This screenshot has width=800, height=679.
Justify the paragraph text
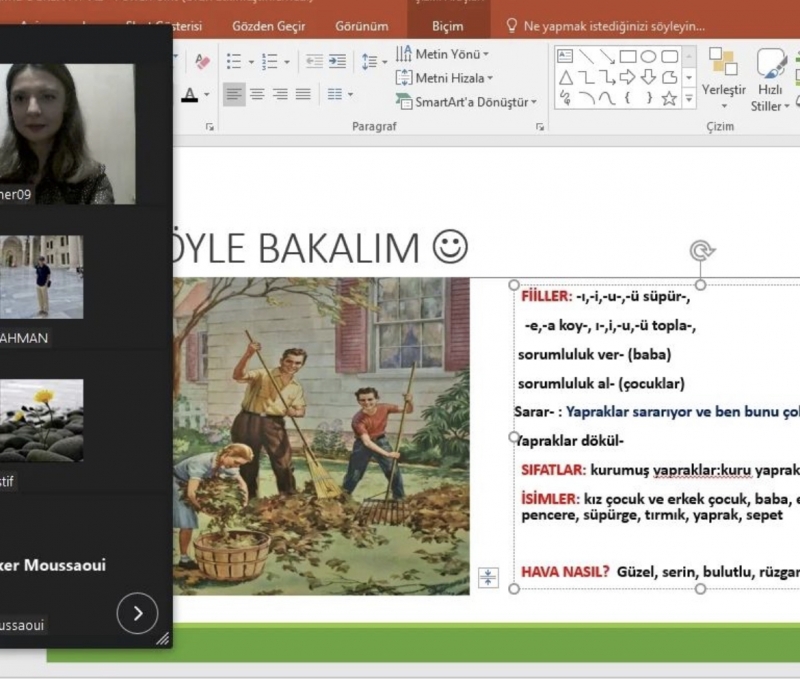[x=303, y=94]
